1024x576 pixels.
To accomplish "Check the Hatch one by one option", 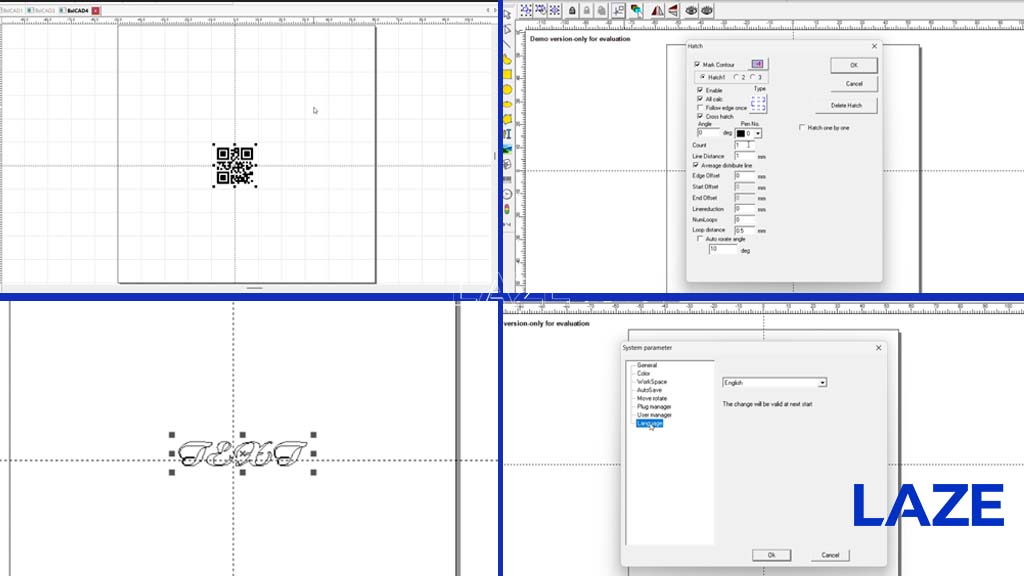I will pyautogui.click(x=802, y=128).
